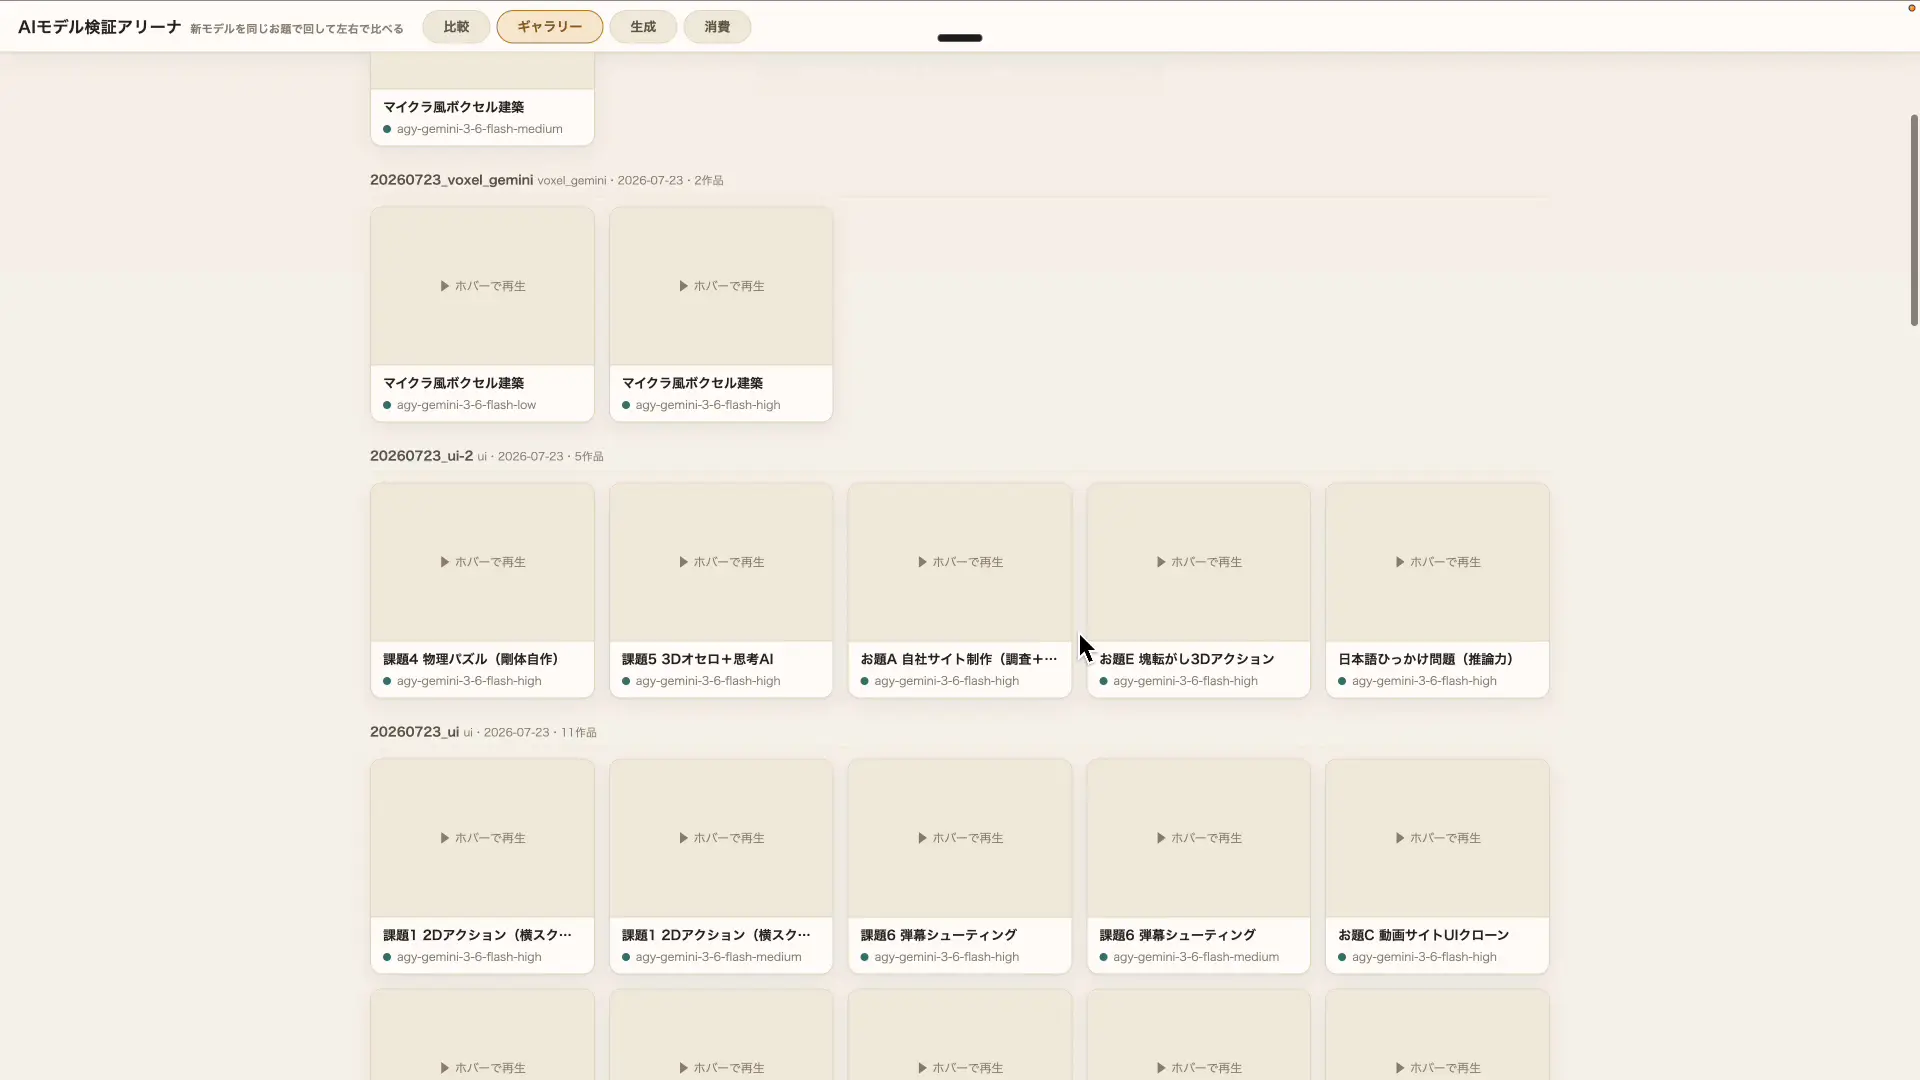Click play icon on 課題6 flash-high card
The image size is (1920, 1080).
(923, 838)
